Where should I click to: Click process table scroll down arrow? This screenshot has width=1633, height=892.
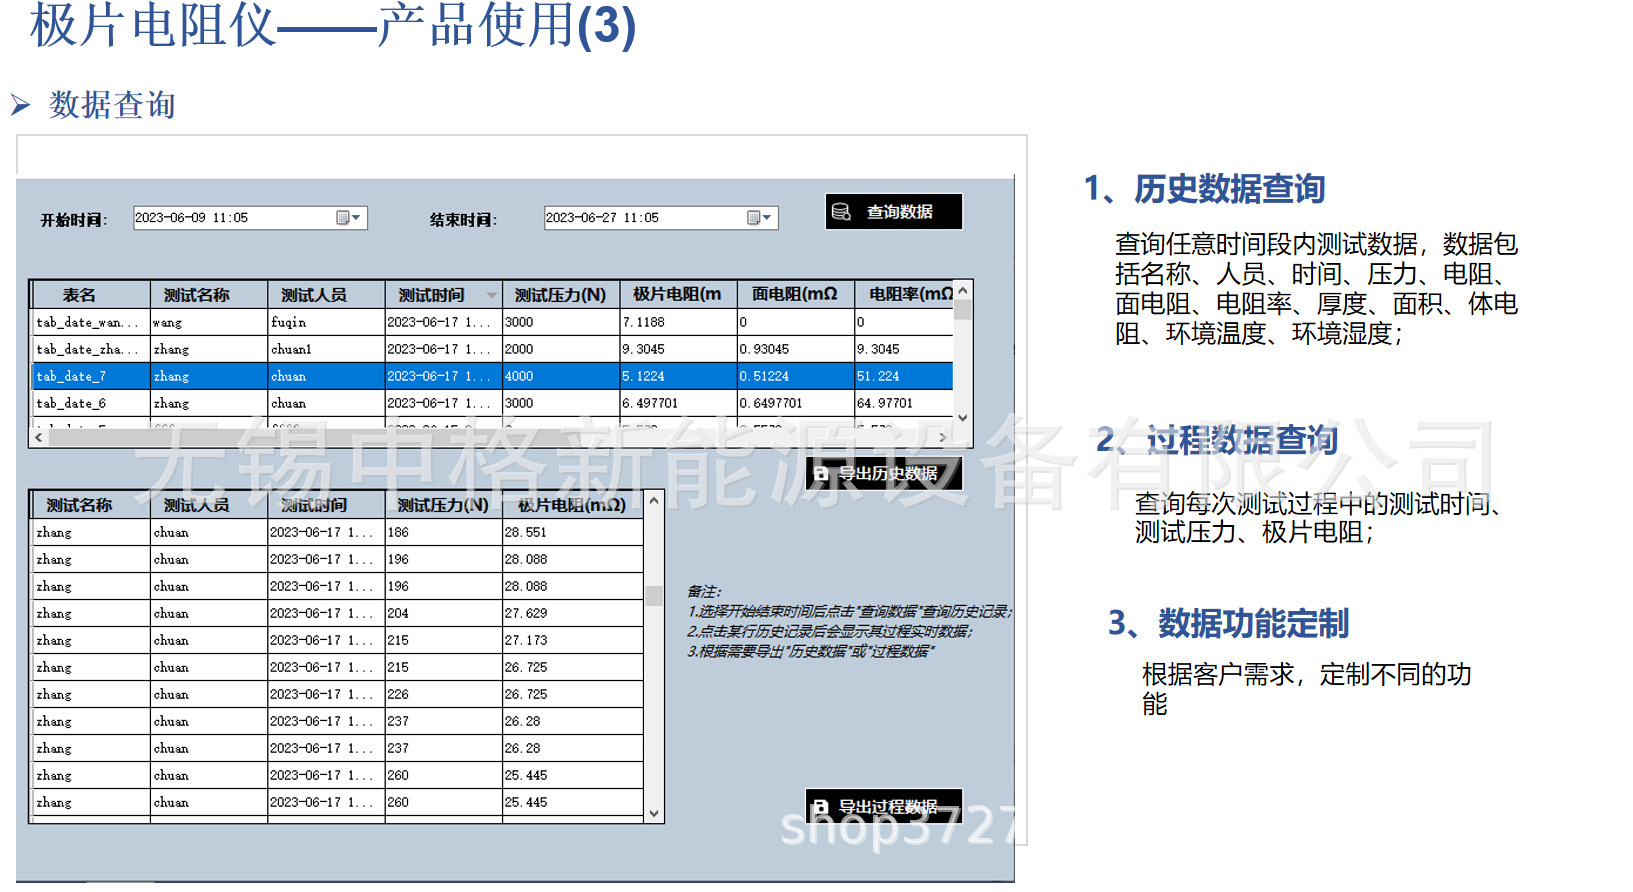[x=654, y=813]
